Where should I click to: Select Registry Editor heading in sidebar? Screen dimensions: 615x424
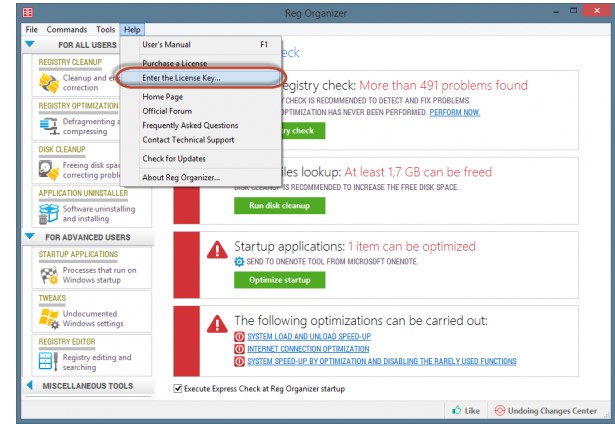click(67, 342)
